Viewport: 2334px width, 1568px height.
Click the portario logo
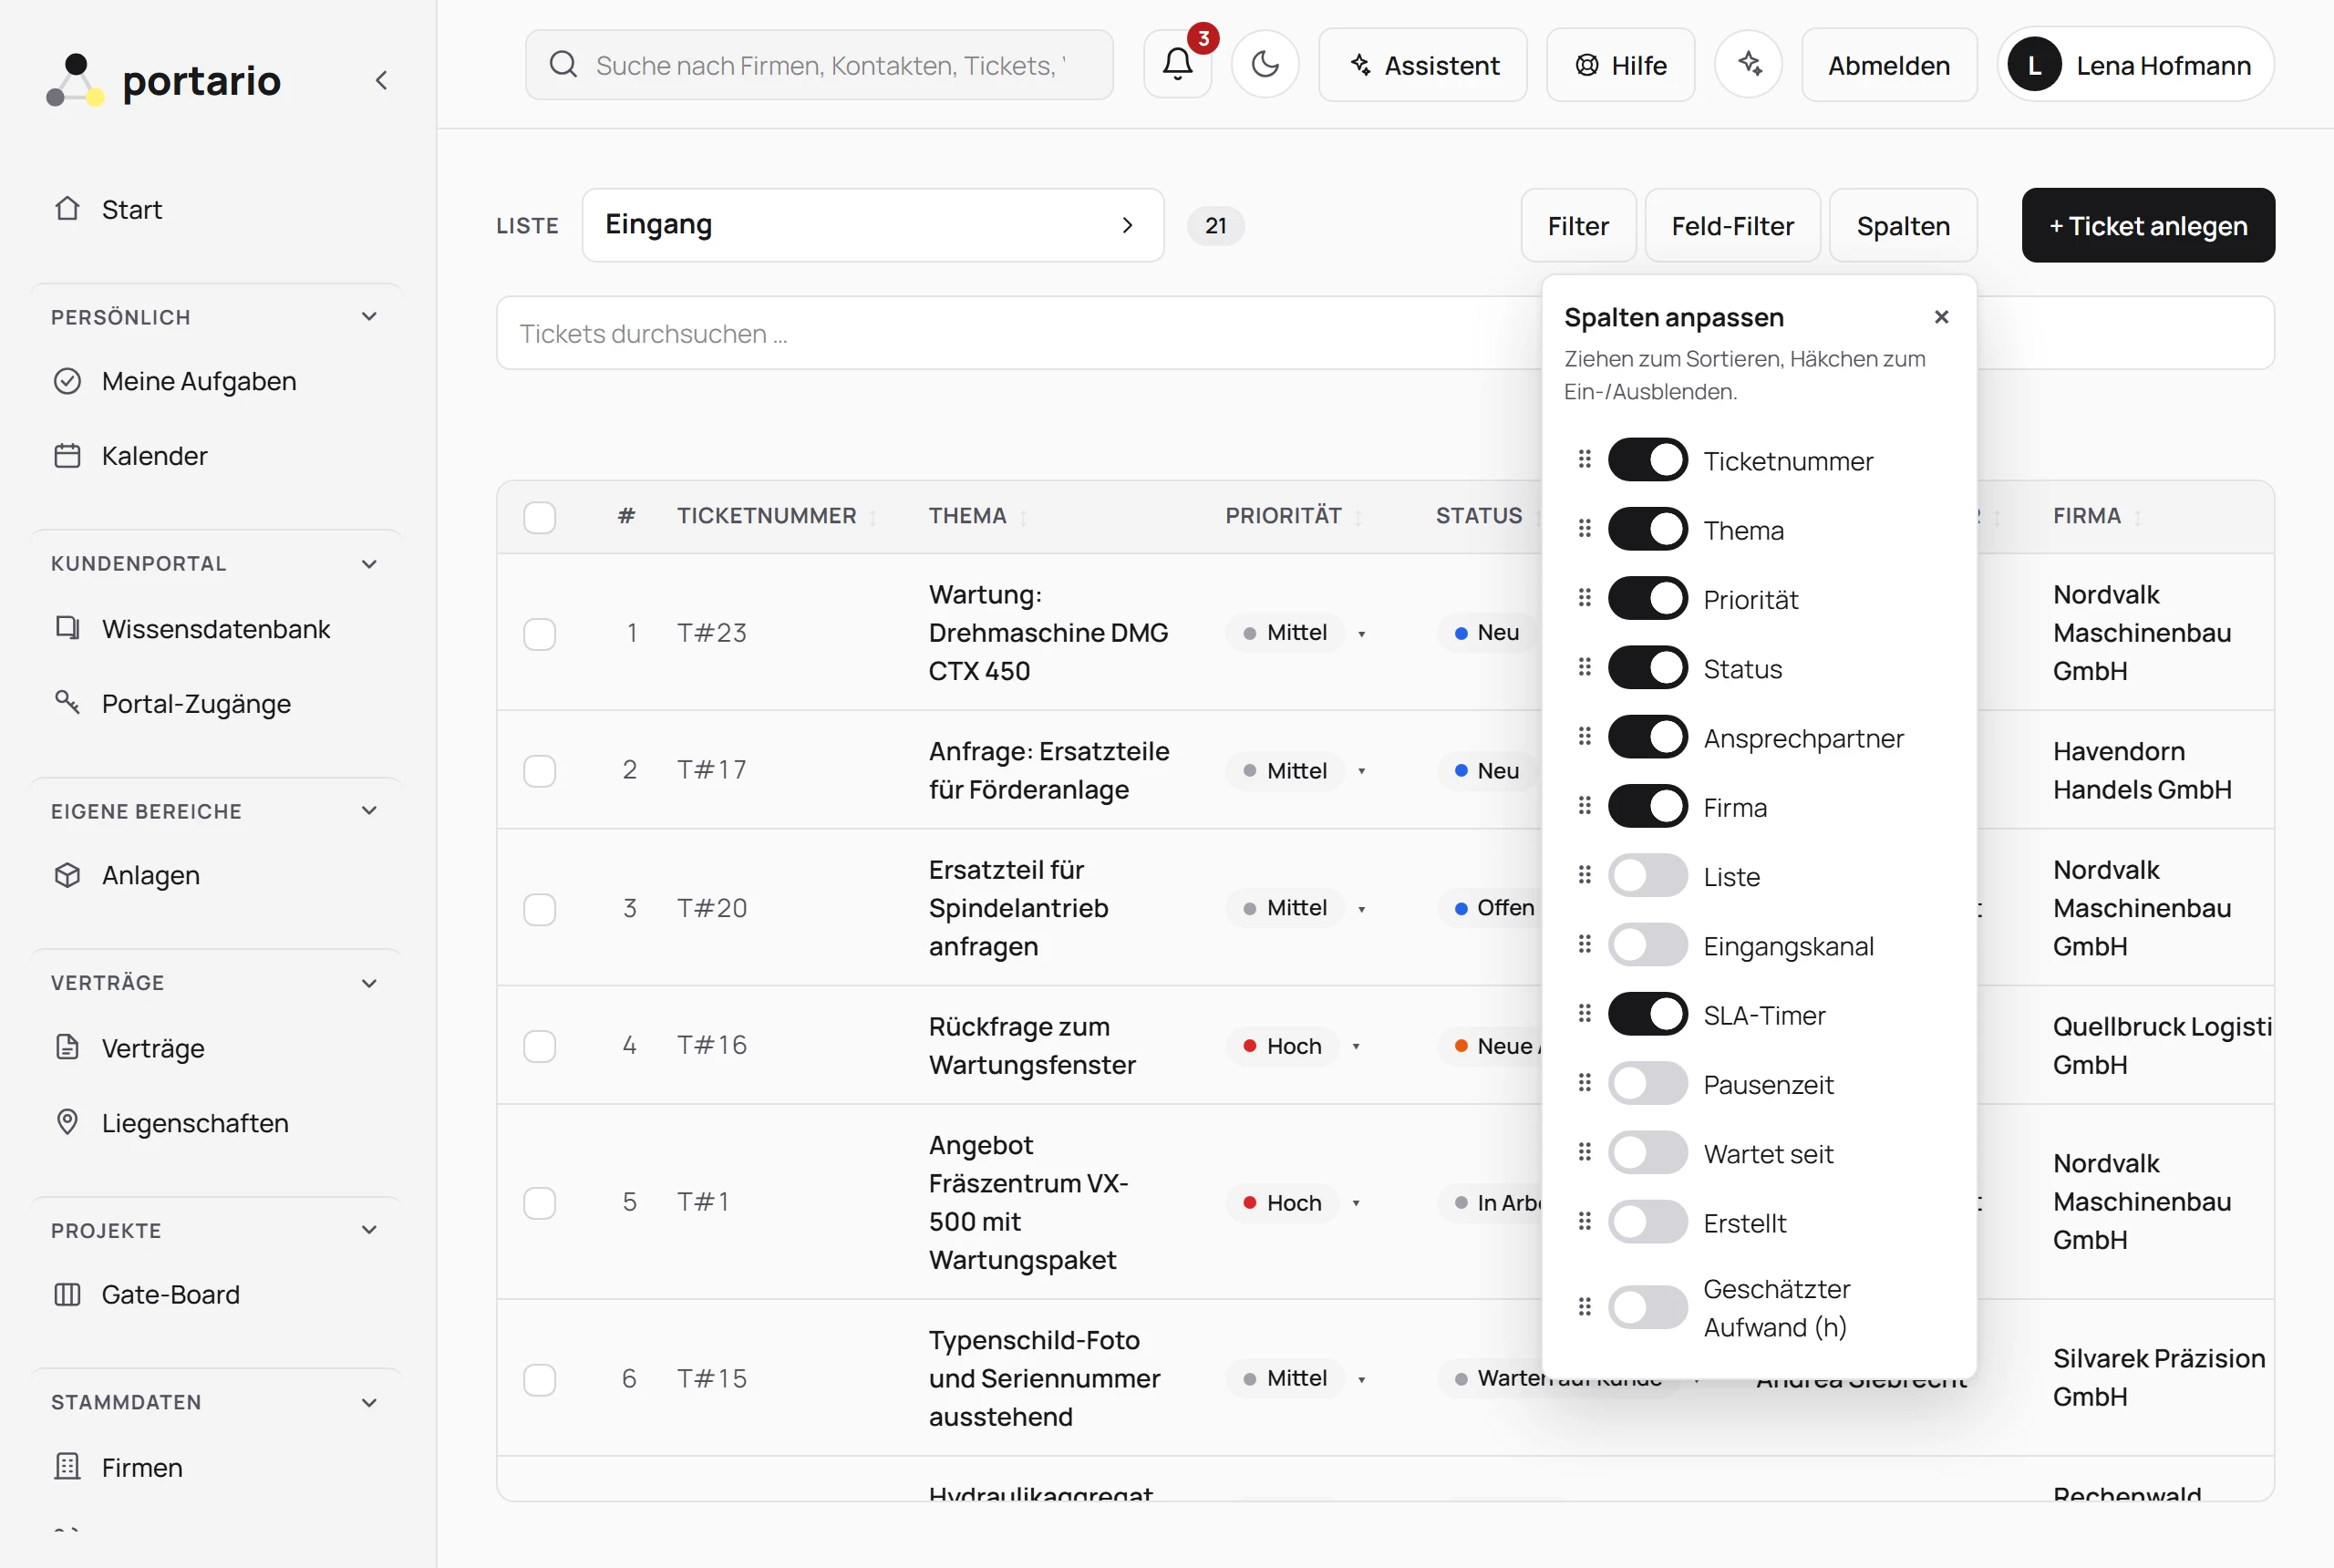click(163, 80)
